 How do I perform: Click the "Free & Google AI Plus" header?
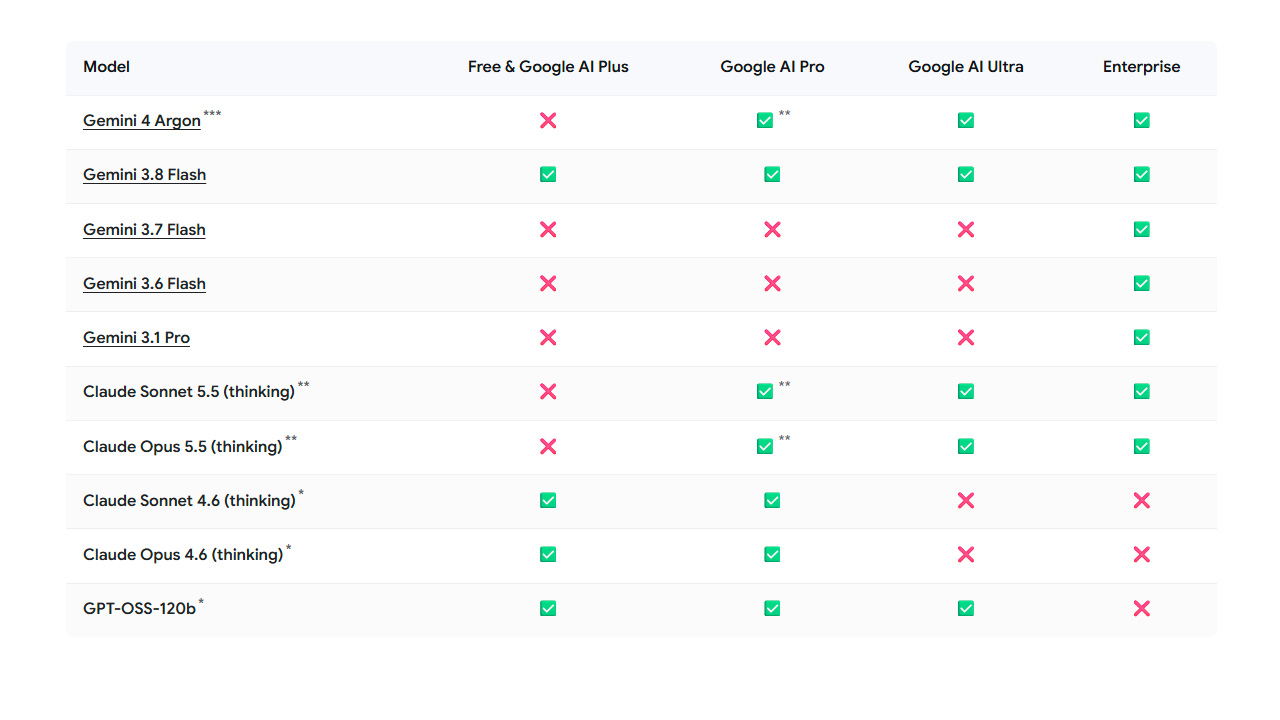[548, 67]
